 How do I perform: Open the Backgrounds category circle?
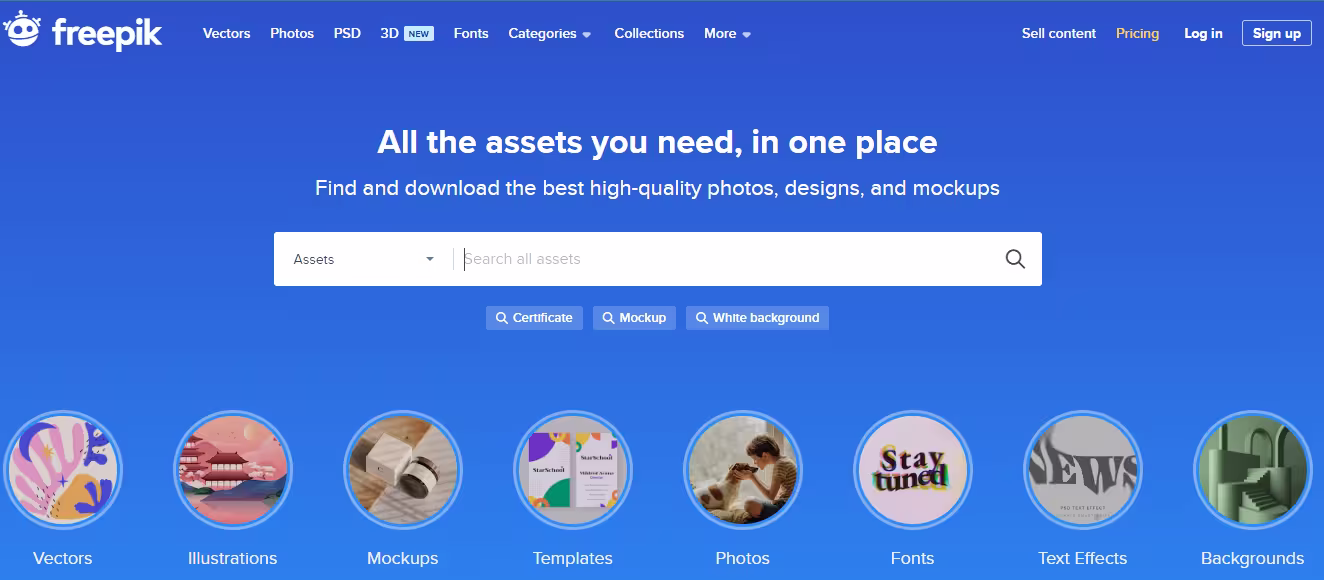click(x=1253, y=470)
